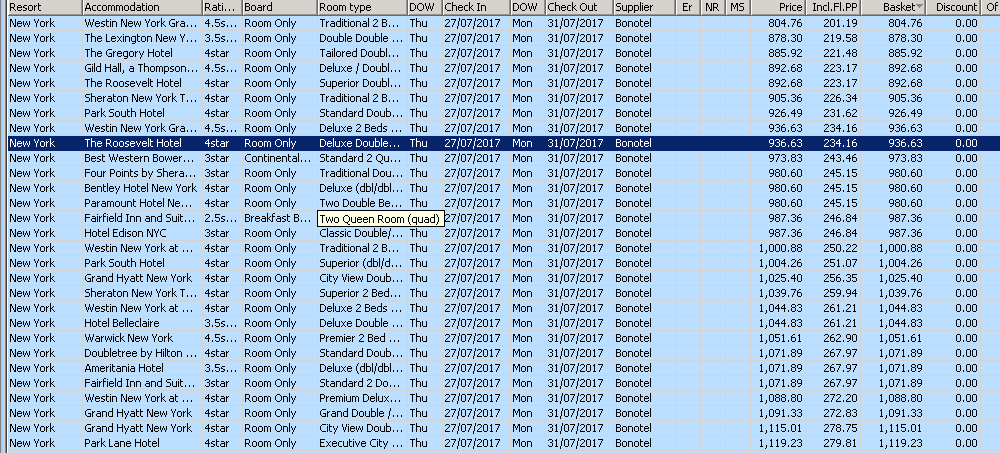Viewport: 1000px width, 453px height.
Task: Click the Classic Double/... room type cell
Action: (362, 233)
